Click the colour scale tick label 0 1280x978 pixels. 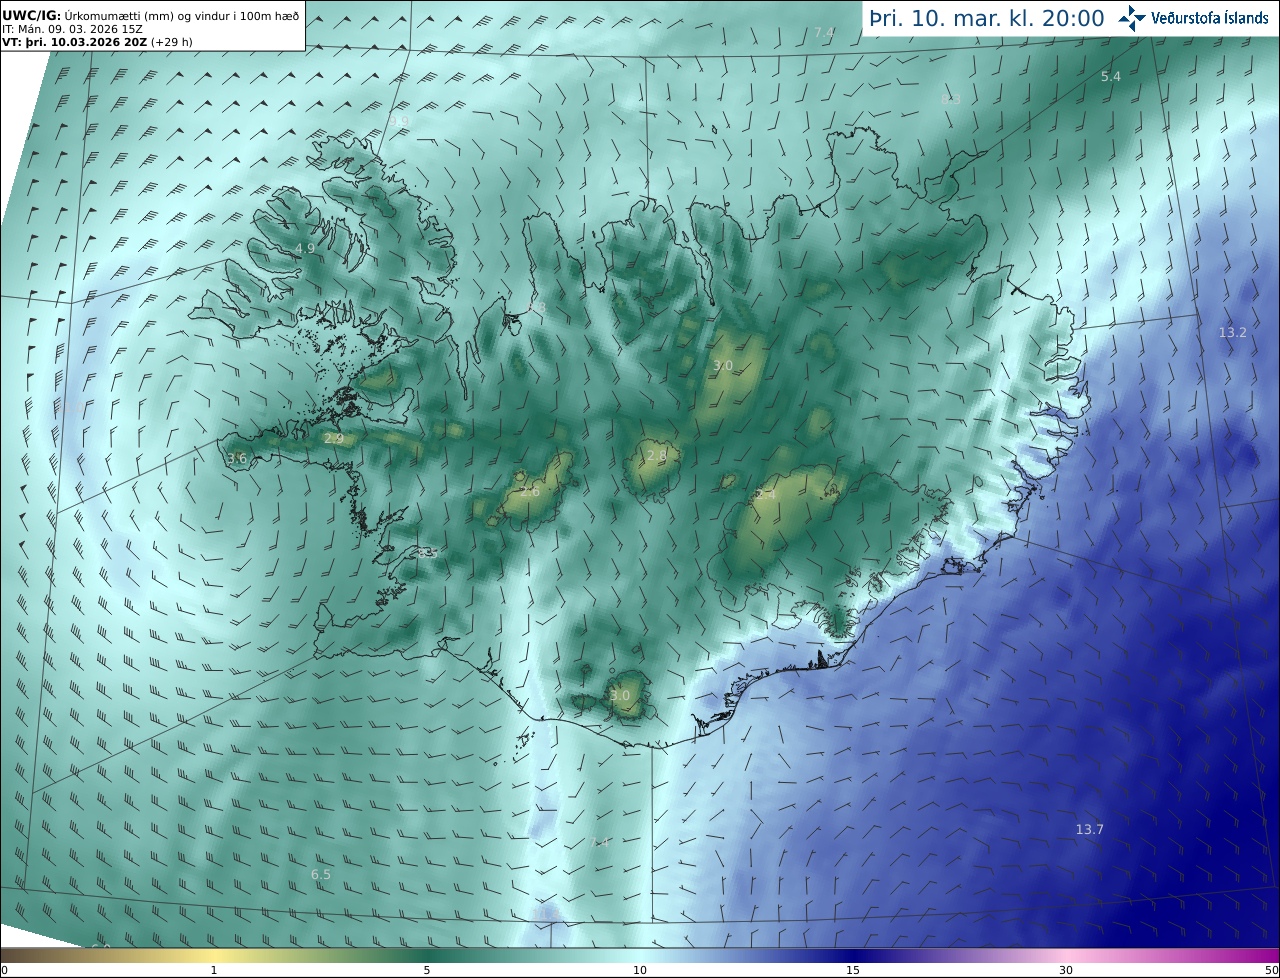[x=4, y=970]
